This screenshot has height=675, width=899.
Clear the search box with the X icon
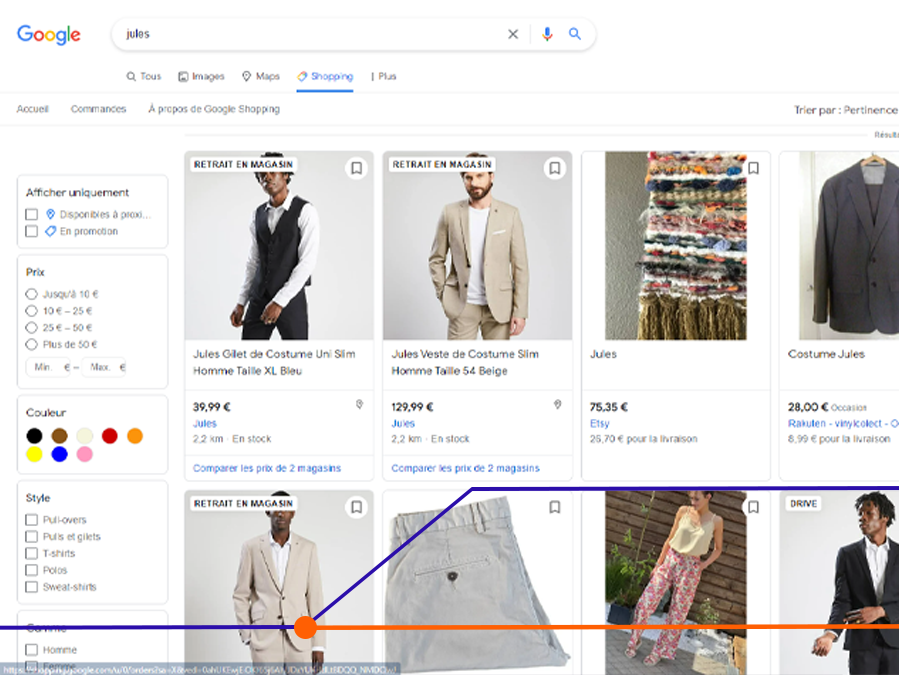coord(513,34)
